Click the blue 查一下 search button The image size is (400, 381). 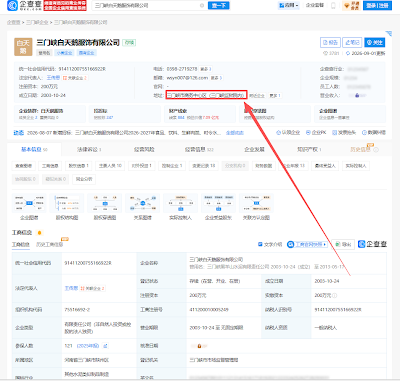pos(219,5)
